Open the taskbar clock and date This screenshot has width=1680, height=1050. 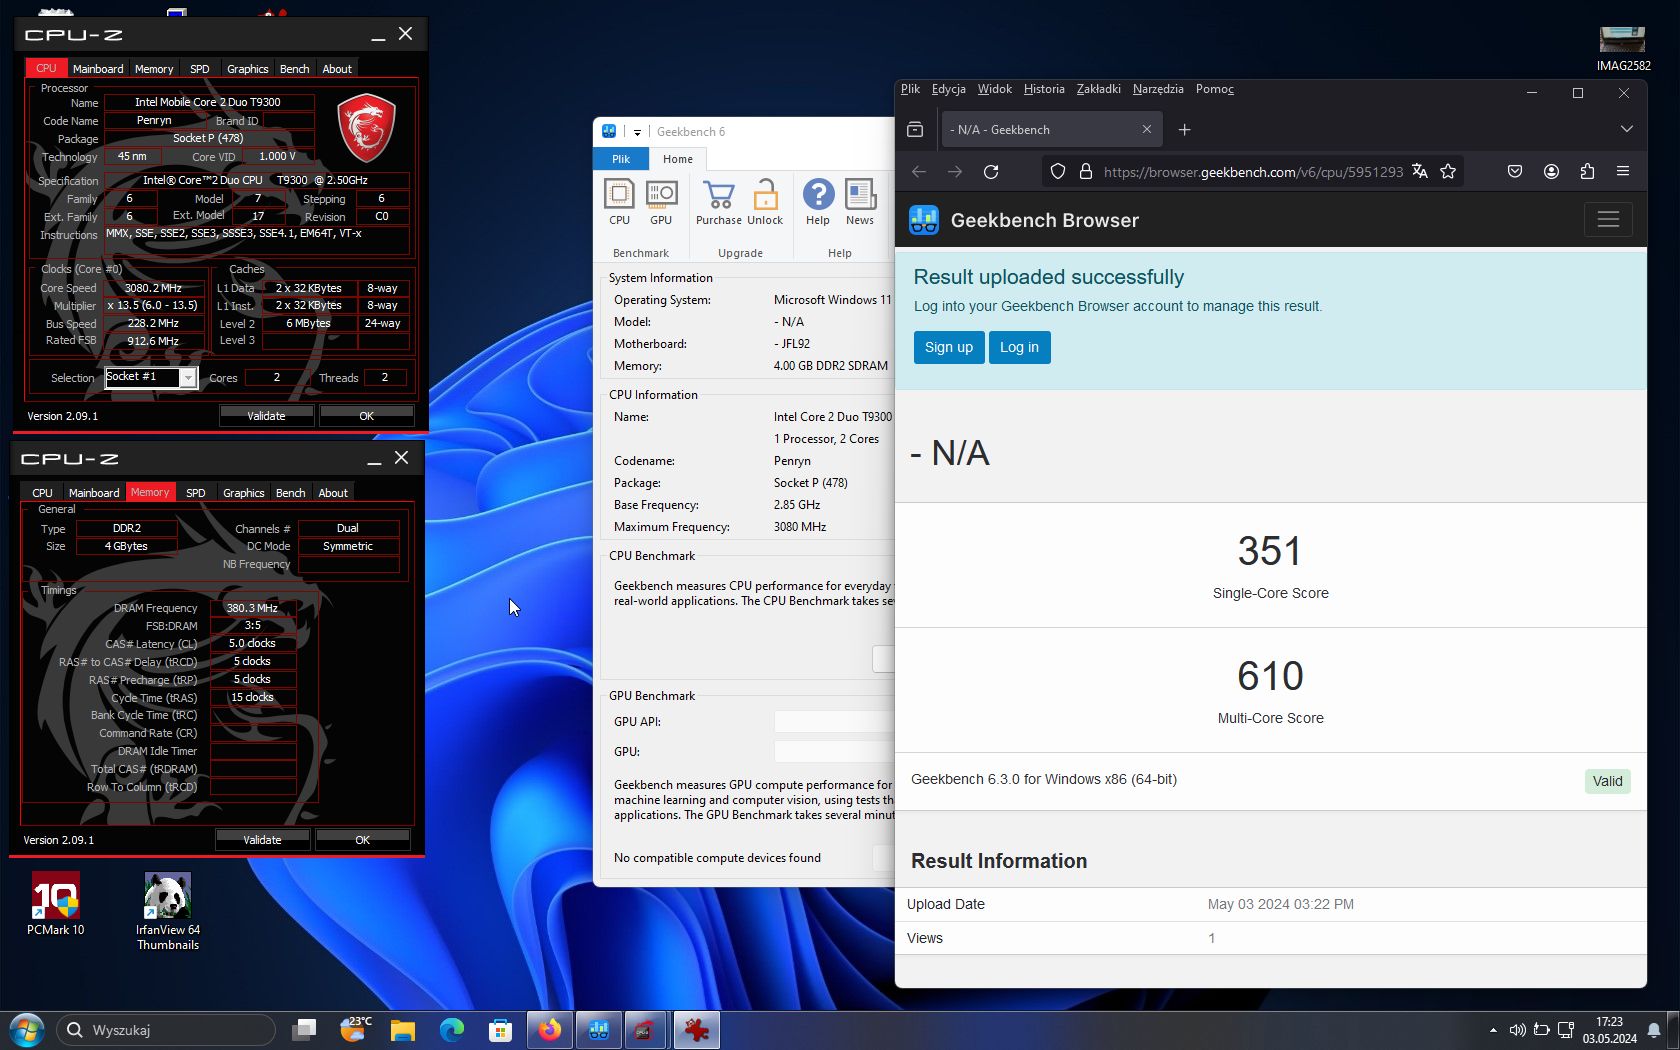(x=1609, y=1030)
